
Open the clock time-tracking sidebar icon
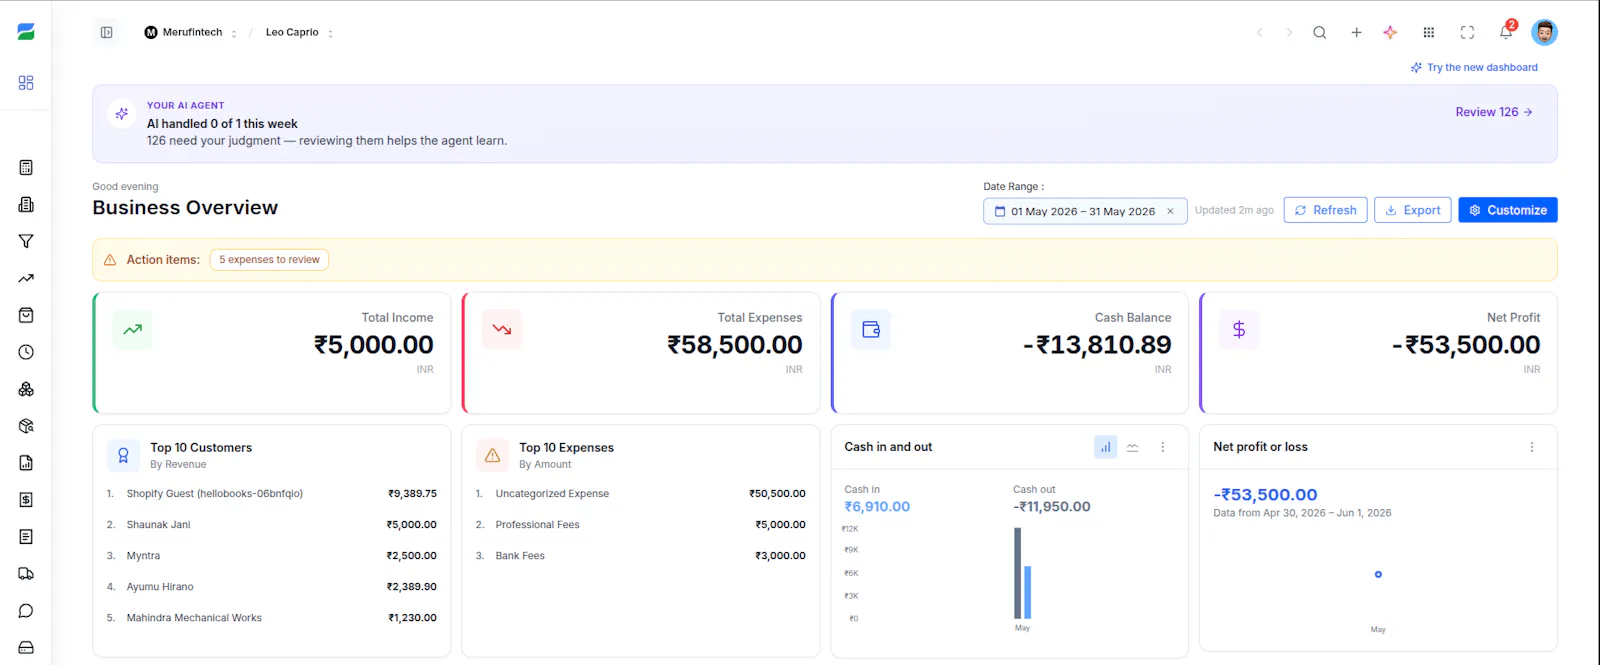26,352
